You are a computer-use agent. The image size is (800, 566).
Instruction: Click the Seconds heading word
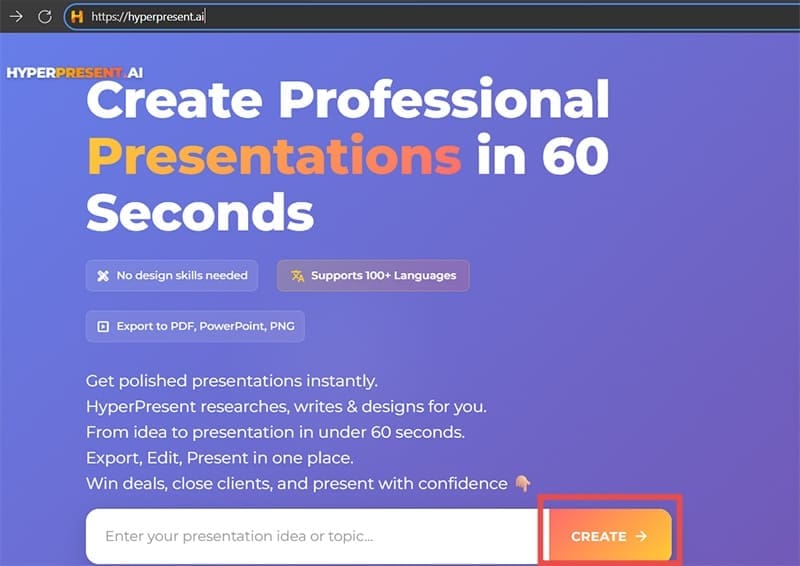[x=200, y=212]
